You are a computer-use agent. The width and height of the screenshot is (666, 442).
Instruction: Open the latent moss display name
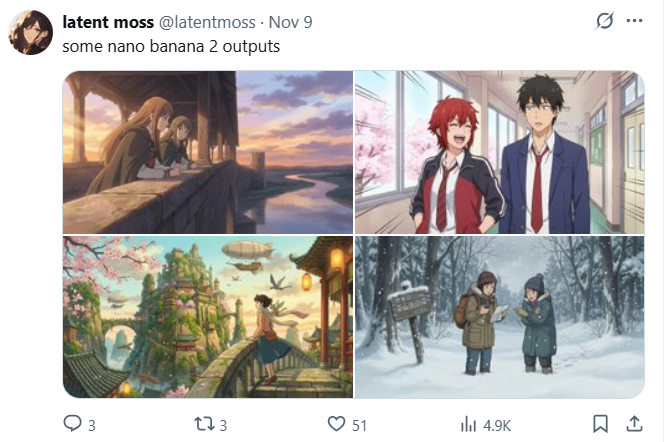(x=108, y=22)
